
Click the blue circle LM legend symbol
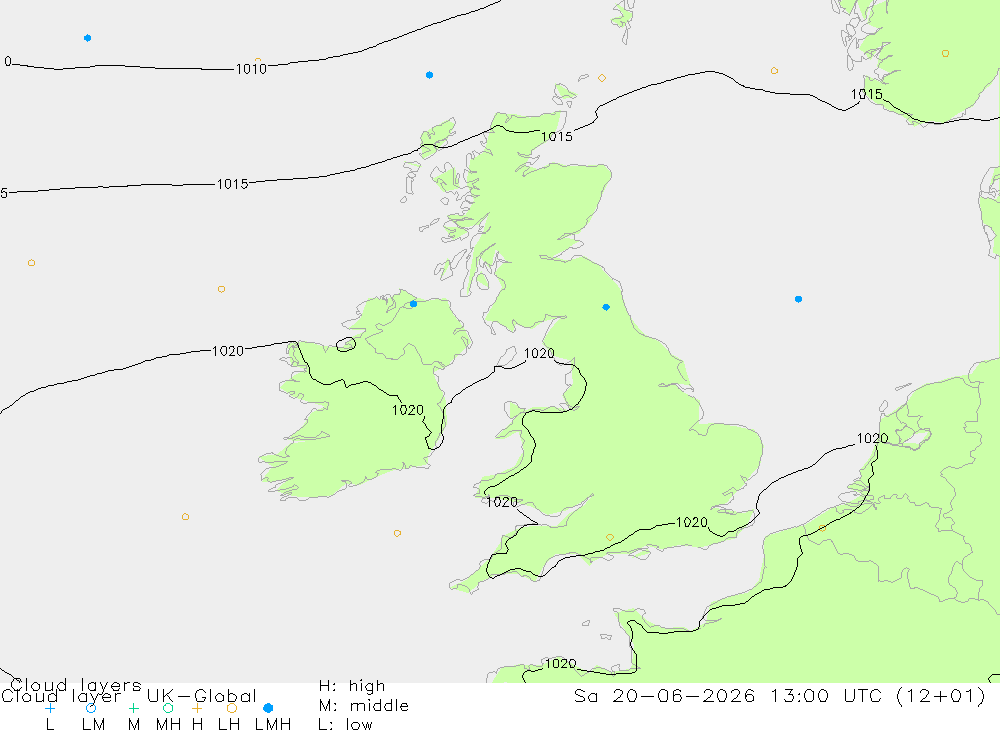[91, 708]
